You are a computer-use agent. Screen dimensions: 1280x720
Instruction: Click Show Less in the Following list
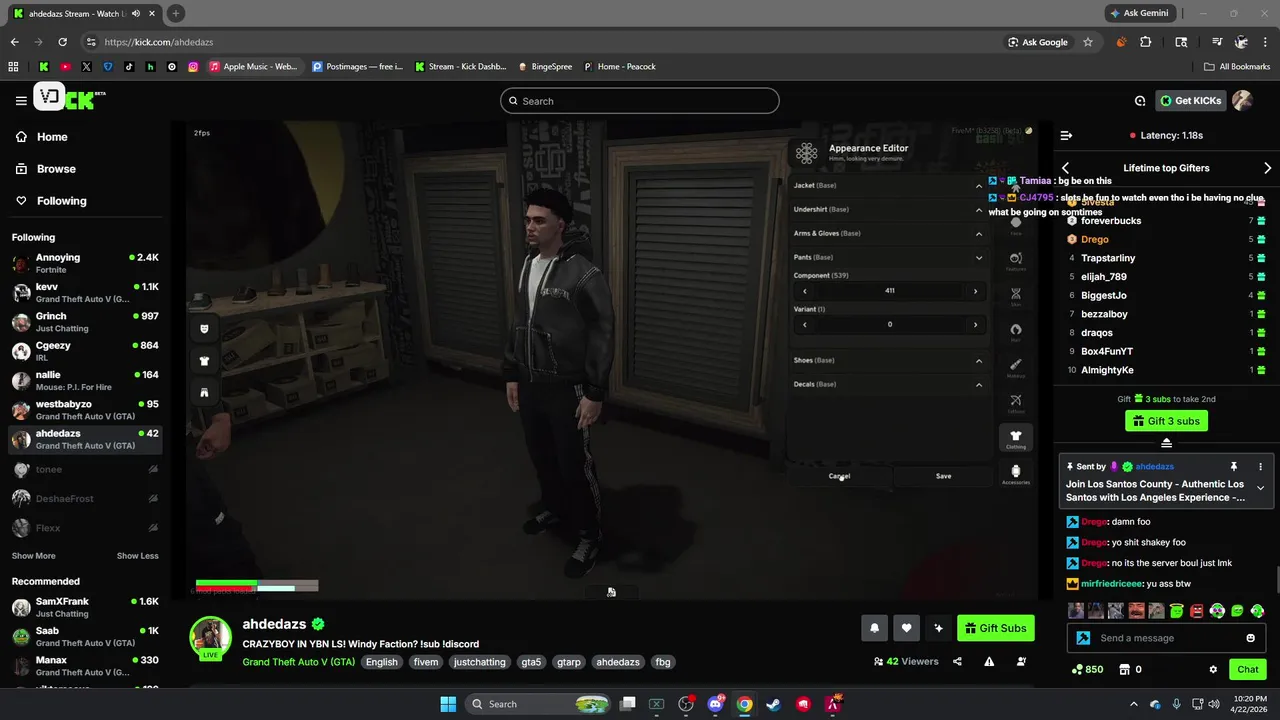coord(137,556)
